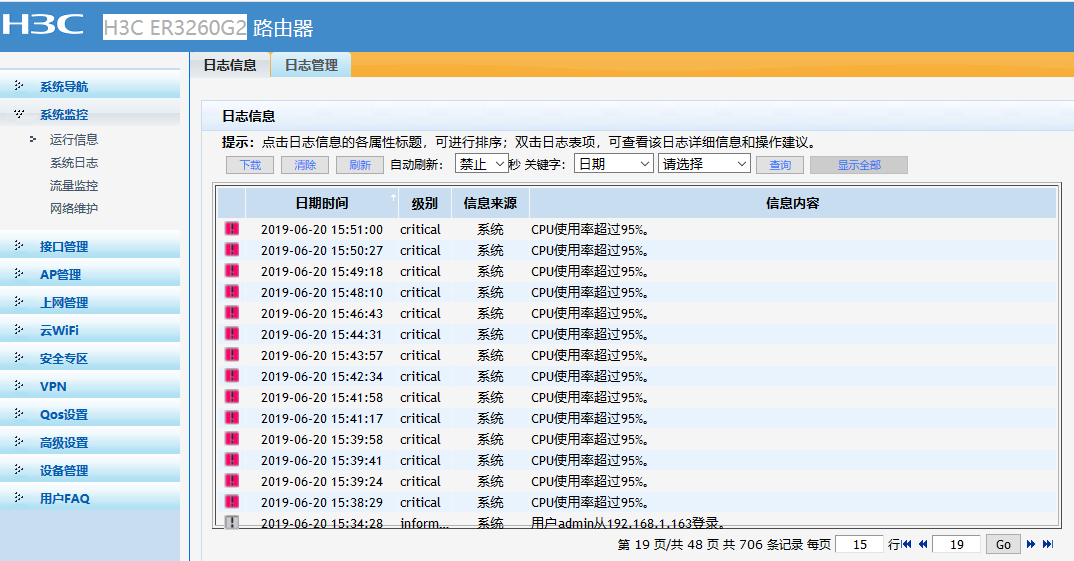Screen dimensions: 1074x561
Task: Click the H3C ER3260G2 title text
Action: coord(175,27)
